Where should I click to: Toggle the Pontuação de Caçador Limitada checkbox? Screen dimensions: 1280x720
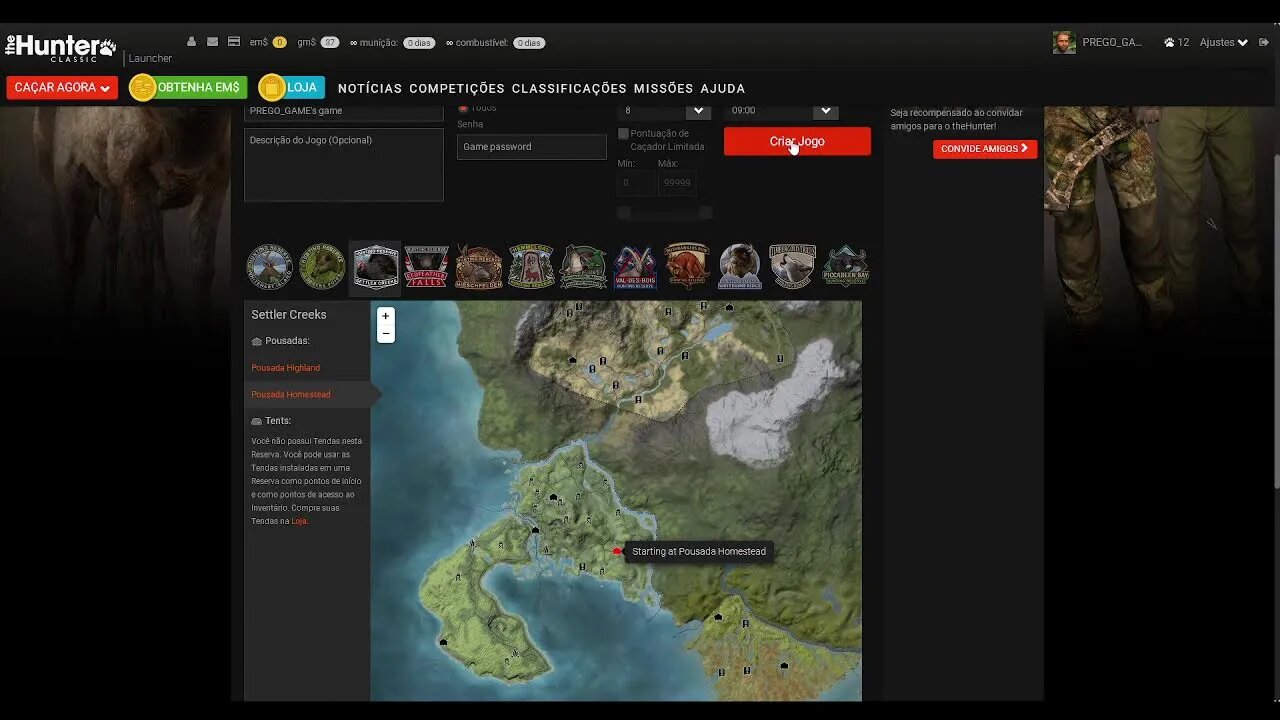click(623, 134)
